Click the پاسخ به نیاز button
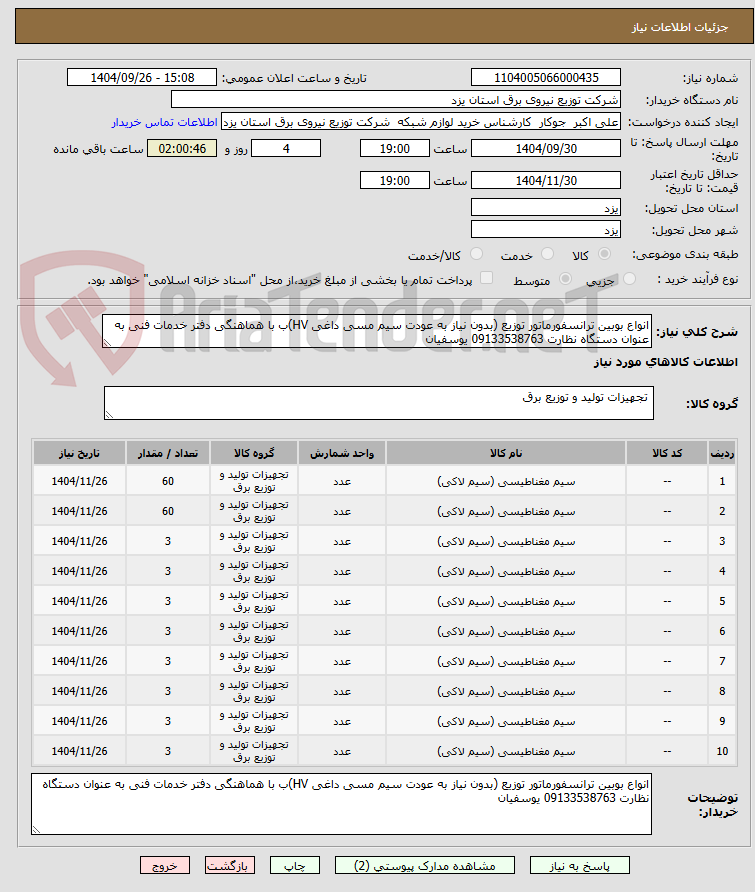 579,865
